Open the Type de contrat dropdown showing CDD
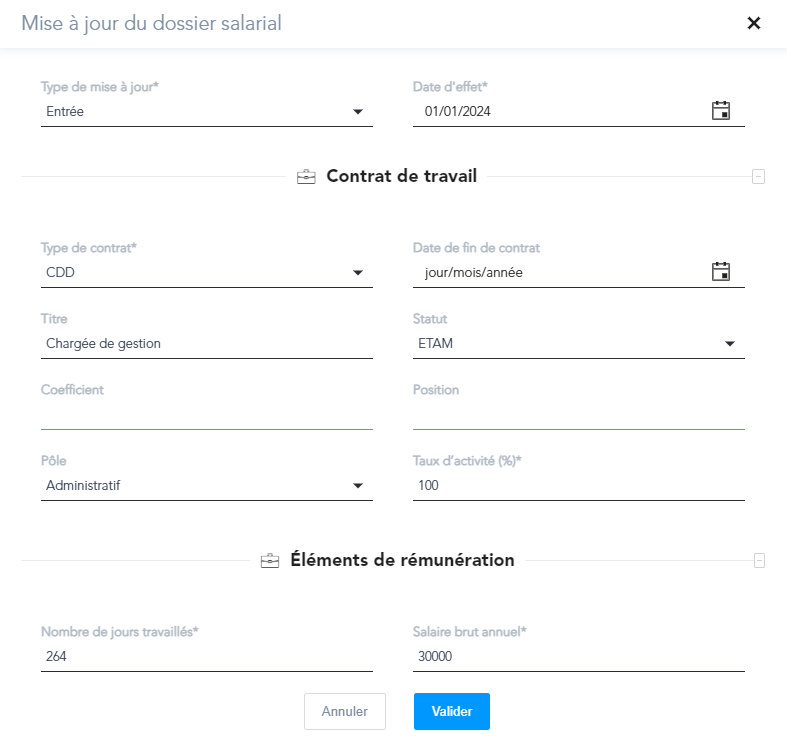Screen dimensions: 787x742 click(207, 273)
